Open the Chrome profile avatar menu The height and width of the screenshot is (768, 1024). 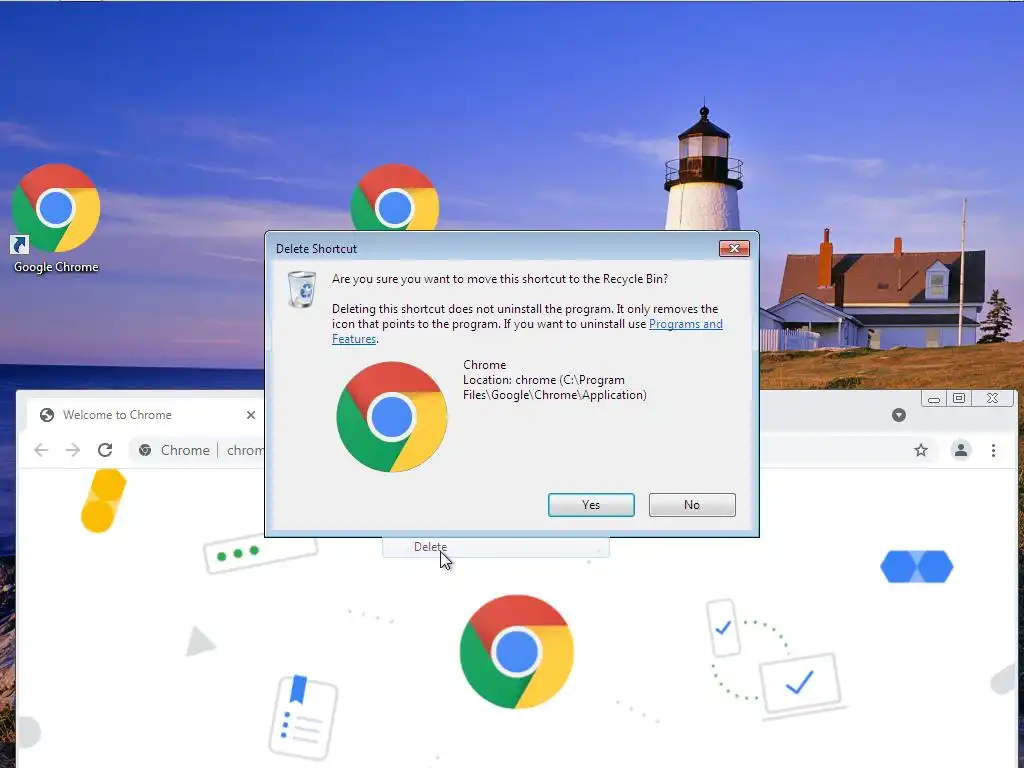[x=961, y=450]
